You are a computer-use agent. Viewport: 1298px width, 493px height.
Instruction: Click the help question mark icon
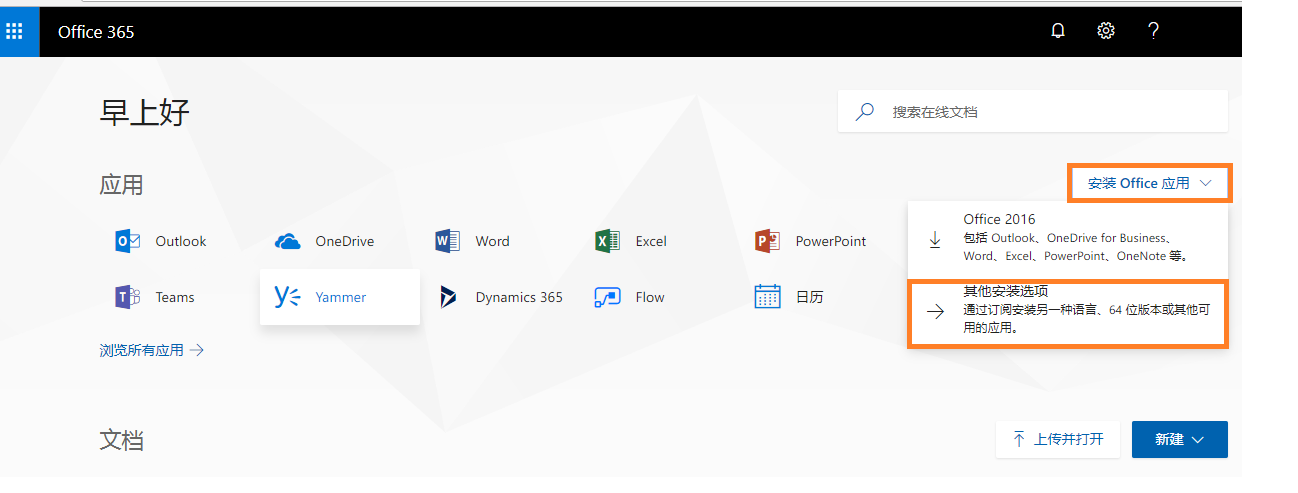point(1153,31)
